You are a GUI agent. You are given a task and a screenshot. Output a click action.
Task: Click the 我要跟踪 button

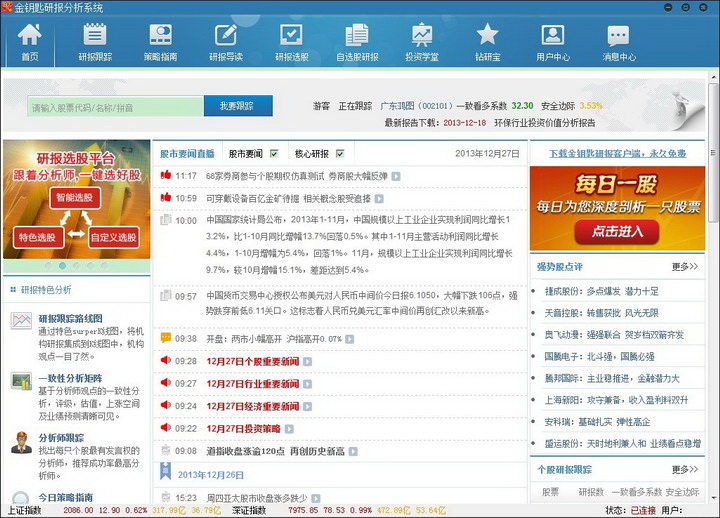pyautogui.click(x=238, y=106)
